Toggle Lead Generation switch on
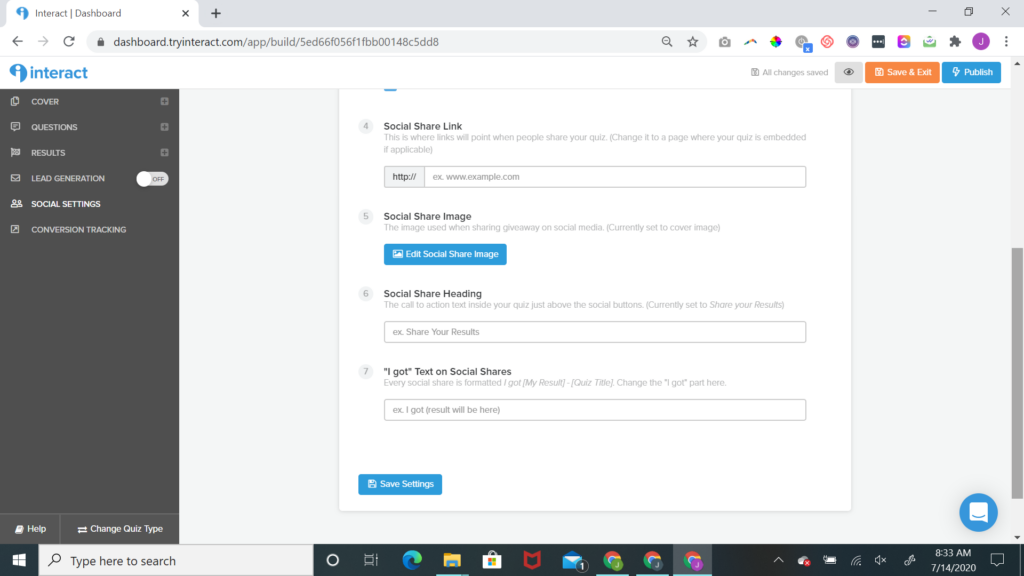 point(152,178)
